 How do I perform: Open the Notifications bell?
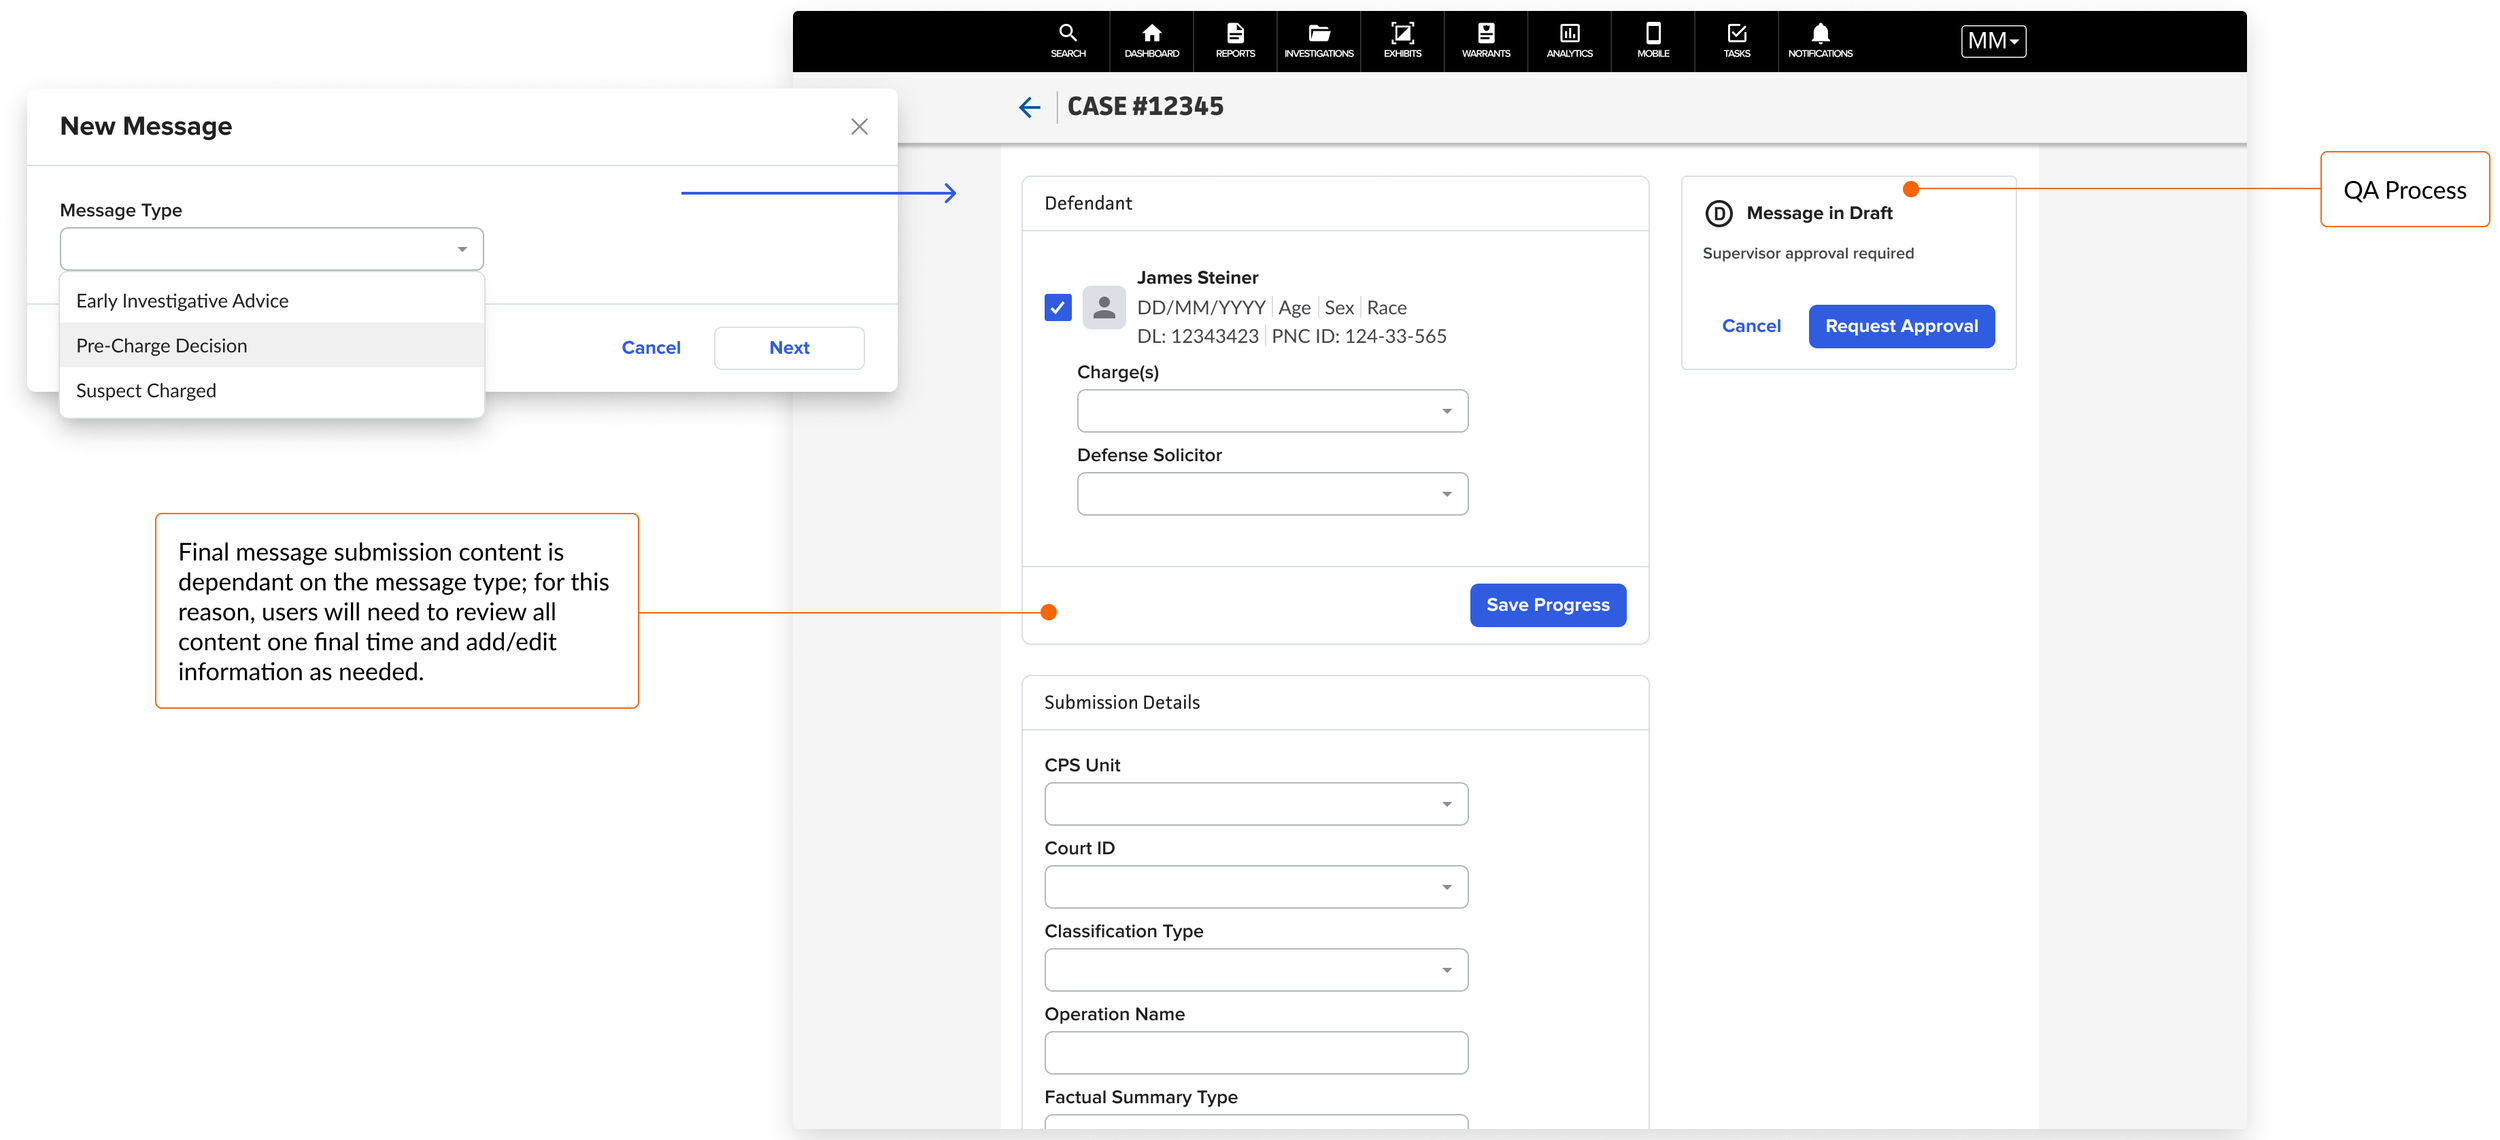[x=1820, y=40]
